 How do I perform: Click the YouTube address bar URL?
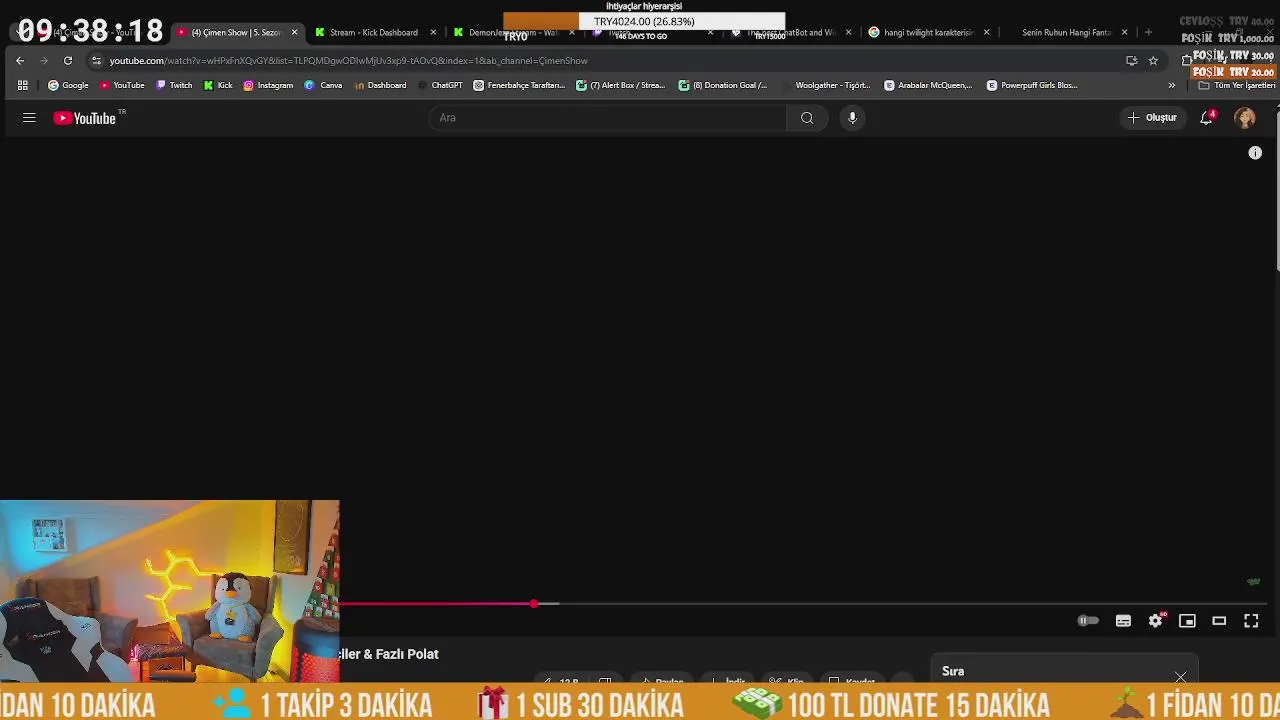point(348,61)
